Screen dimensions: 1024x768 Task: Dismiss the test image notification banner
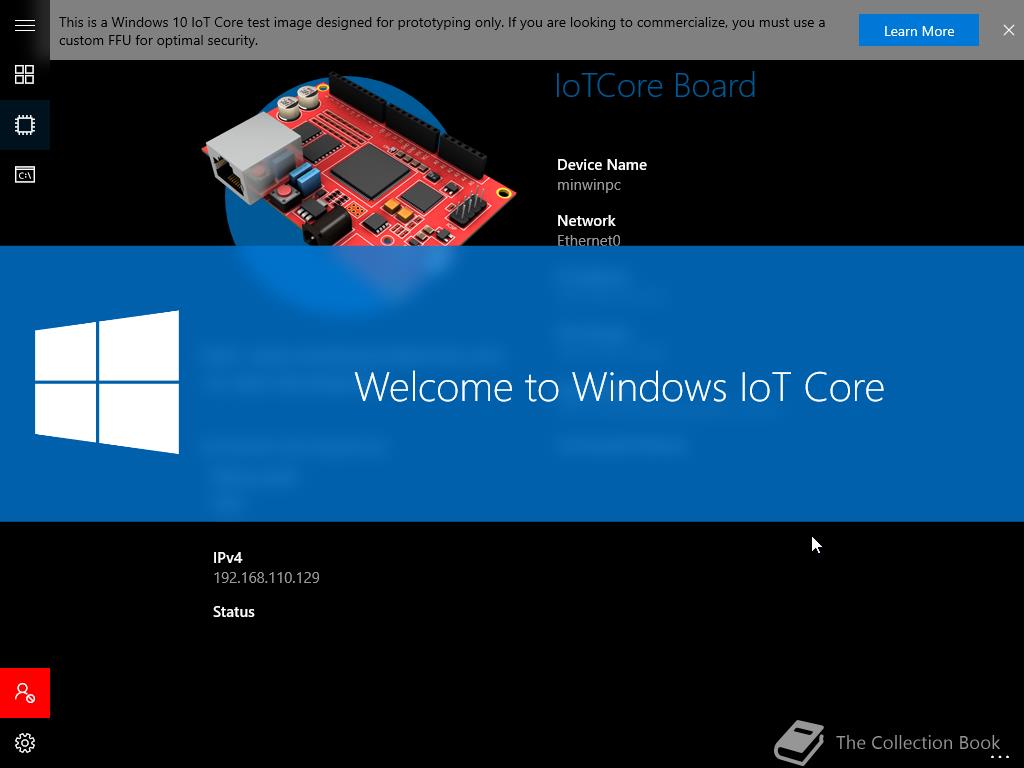tap(1008, 30)
